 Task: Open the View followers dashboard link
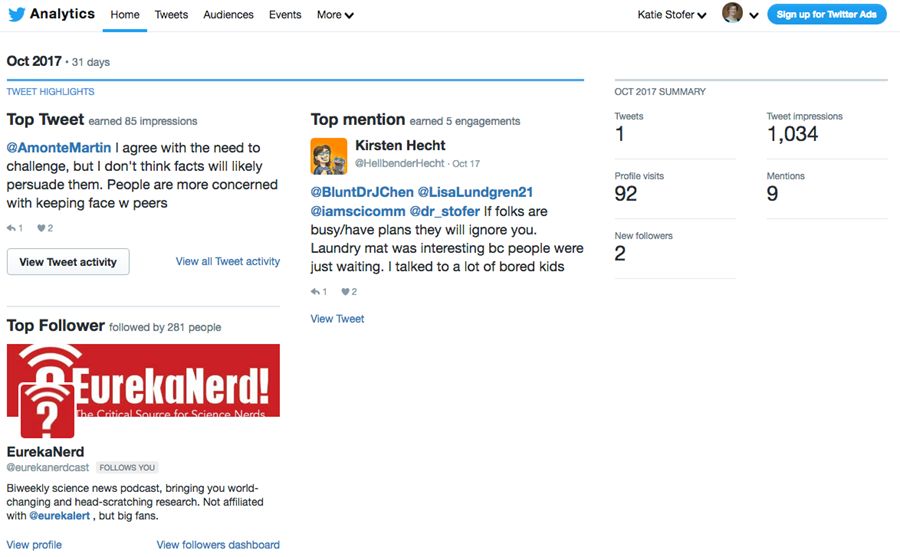pos(218,544)
